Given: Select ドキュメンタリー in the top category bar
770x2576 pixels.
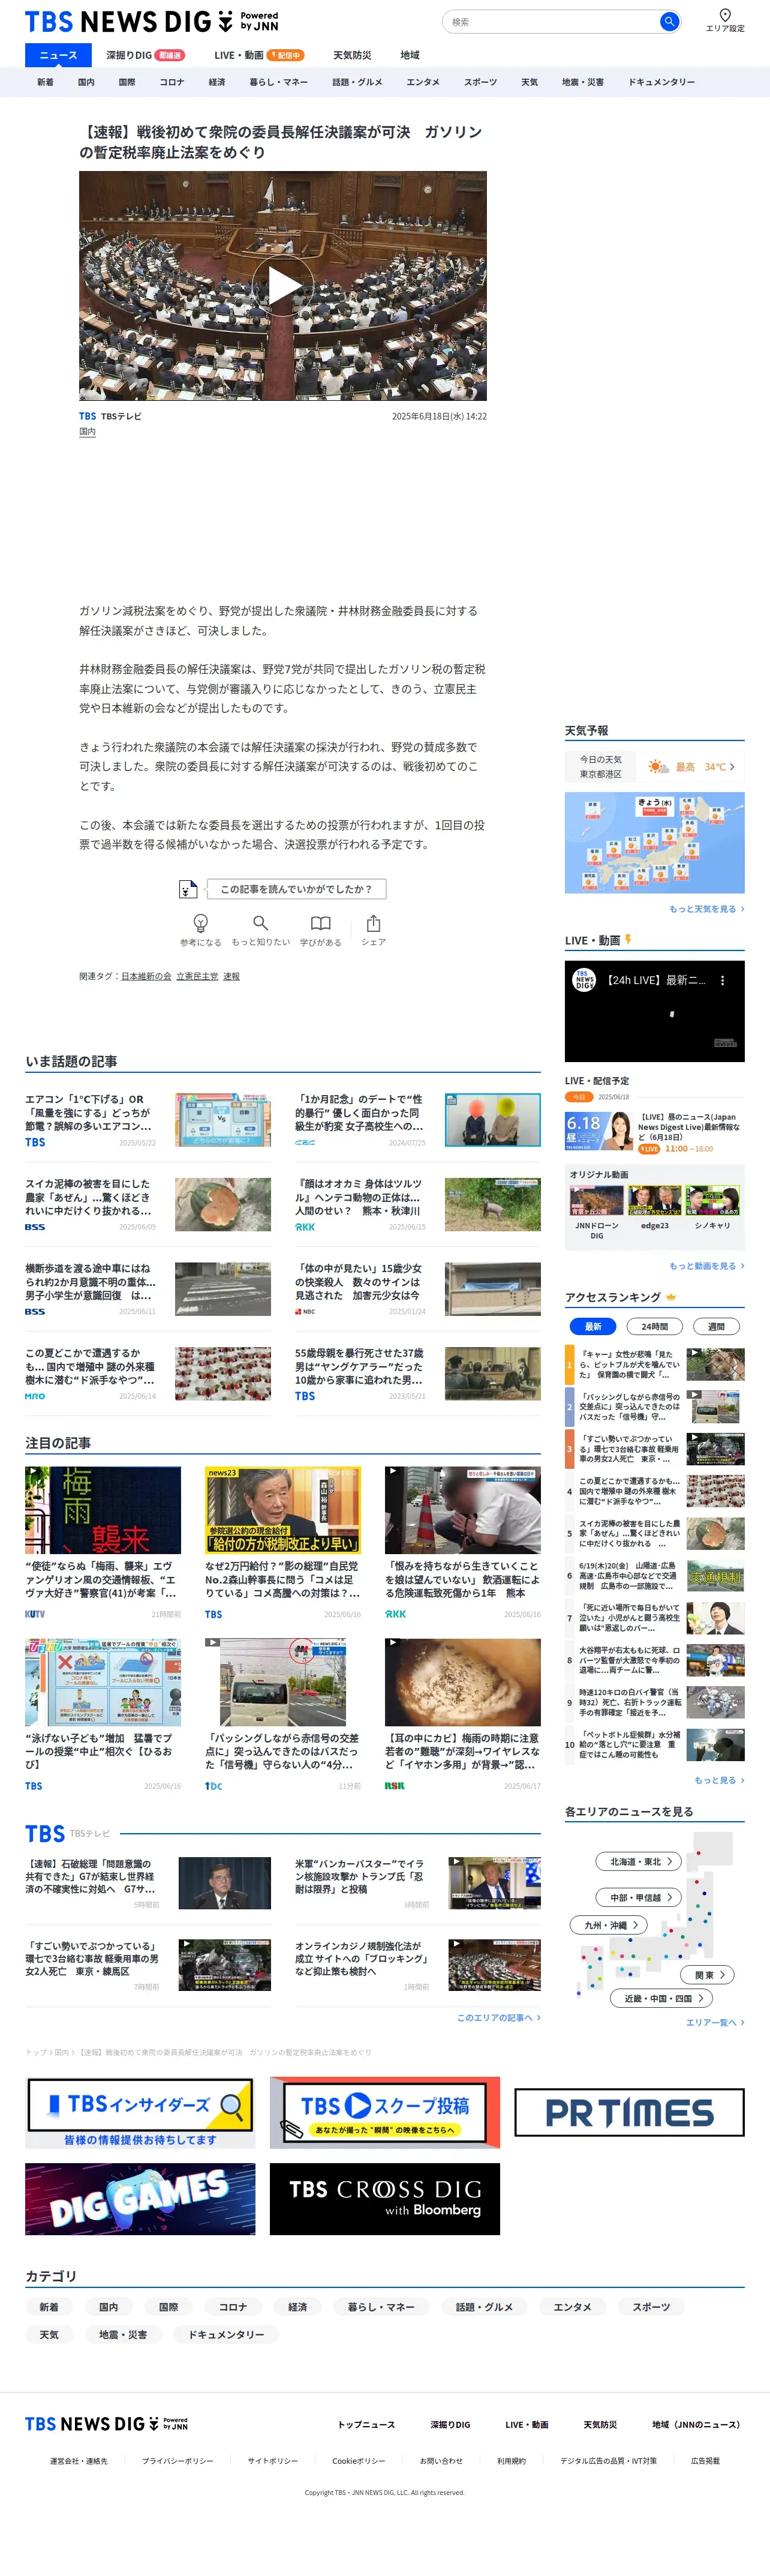Looking at the screenshot, I should pos(661,82).
